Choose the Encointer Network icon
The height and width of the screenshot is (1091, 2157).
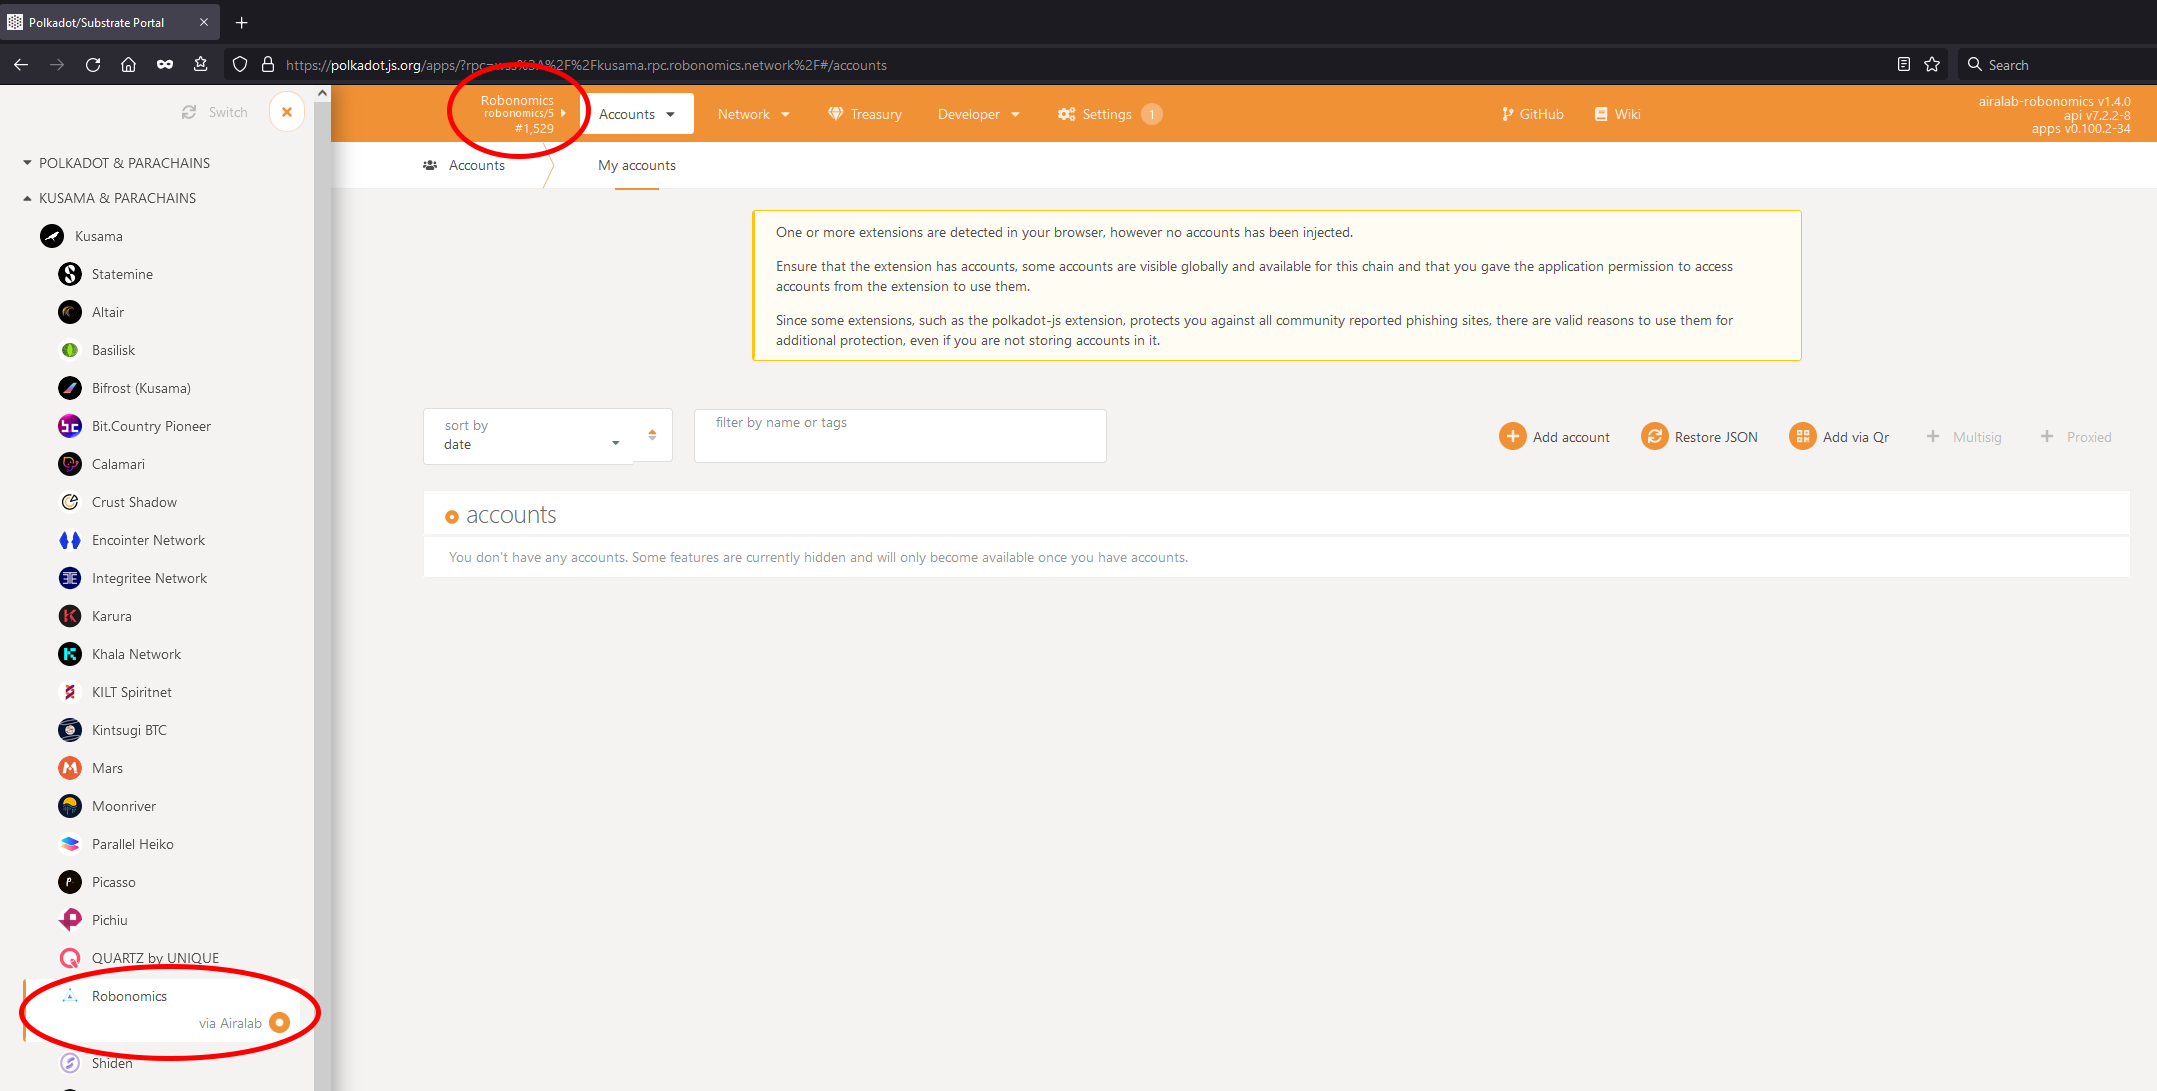click(x=70, y=540)
